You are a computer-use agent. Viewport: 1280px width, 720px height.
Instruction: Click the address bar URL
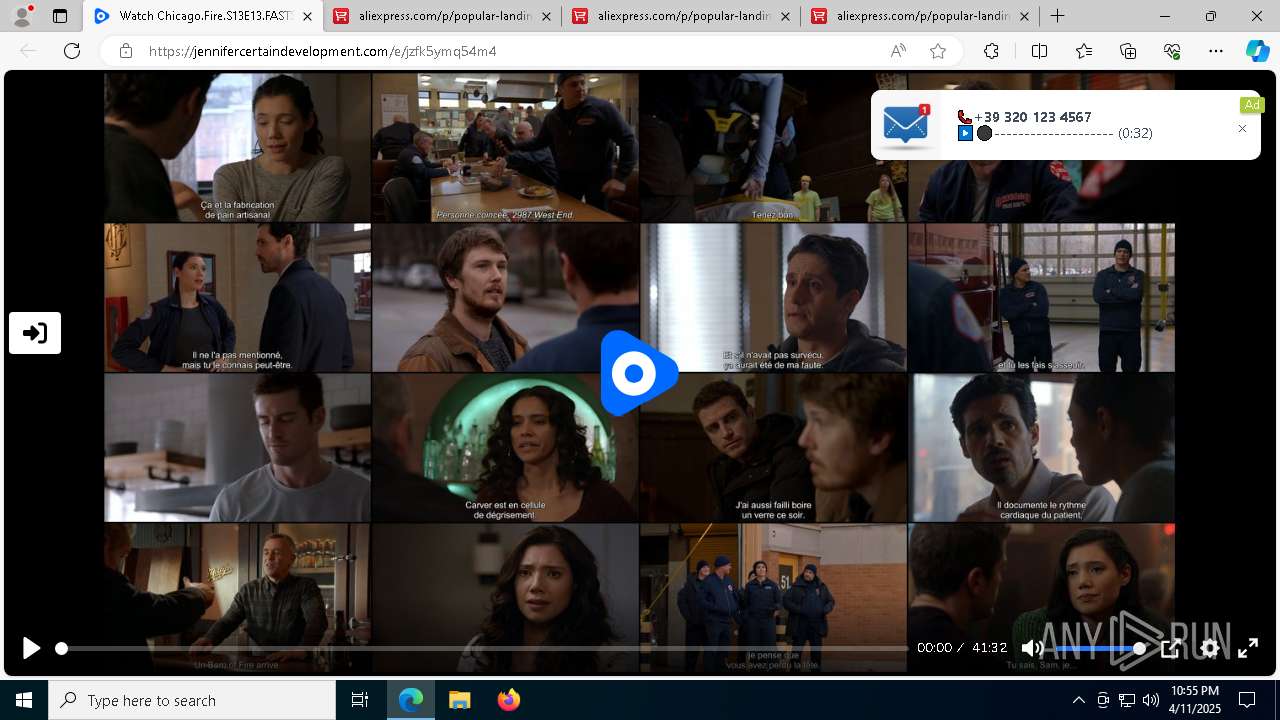322,51
